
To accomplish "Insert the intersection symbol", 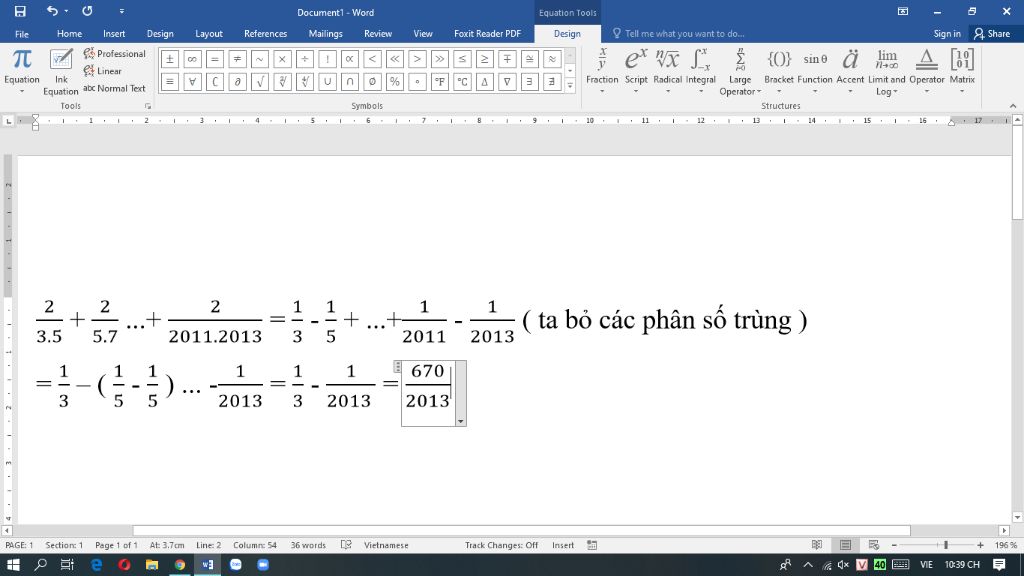I will coord(349,82).
